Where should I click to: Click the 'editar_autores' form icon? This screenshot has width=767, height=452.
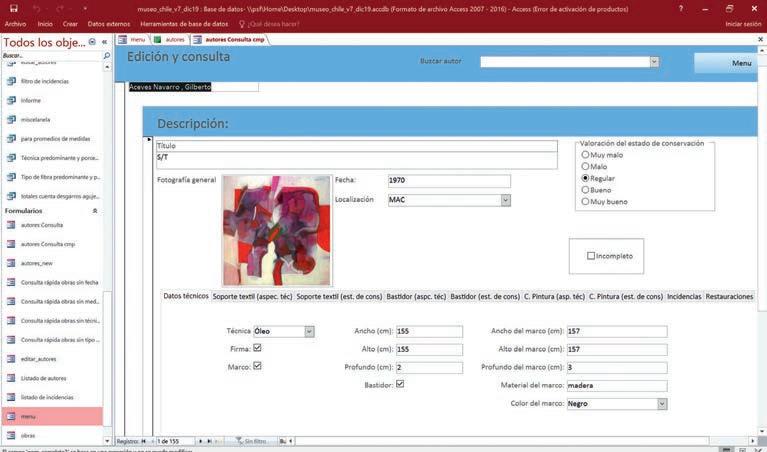pyautogui.click(x=11, y=359)
